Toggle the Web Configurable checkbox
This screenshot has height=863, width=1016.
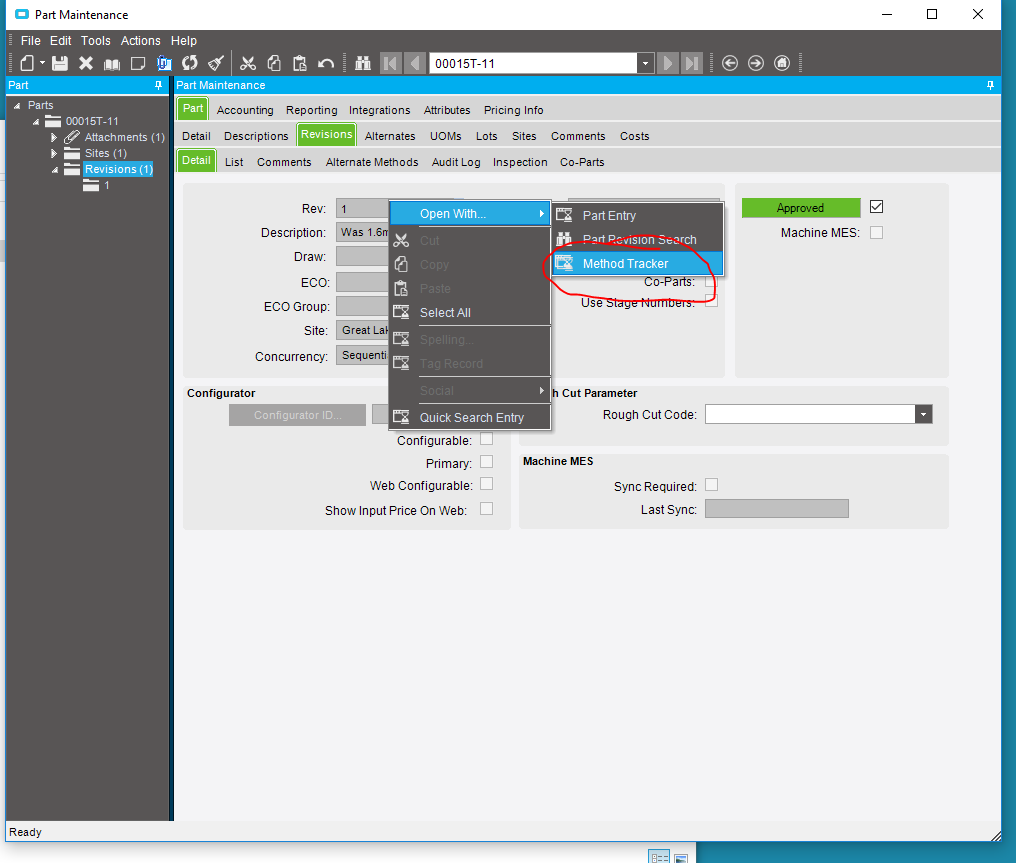tap(487, 485)
